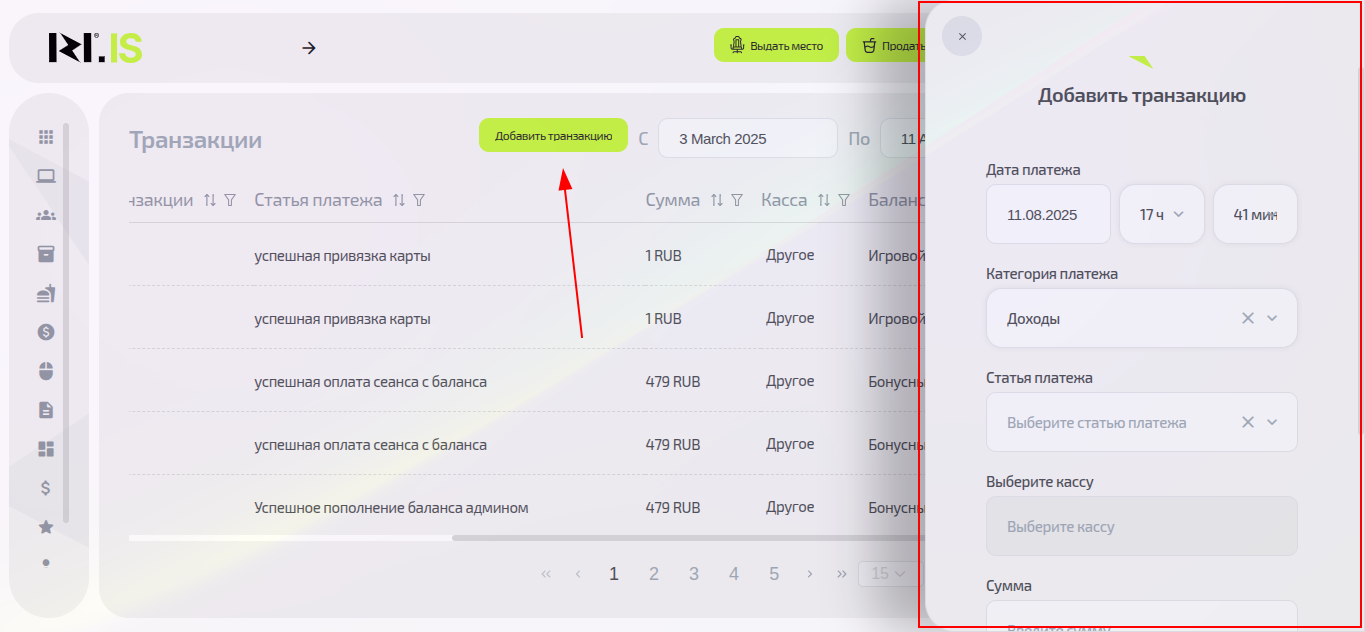
Task: Sort by Статья платежа column arrows
Action: (x=398, y=200)
